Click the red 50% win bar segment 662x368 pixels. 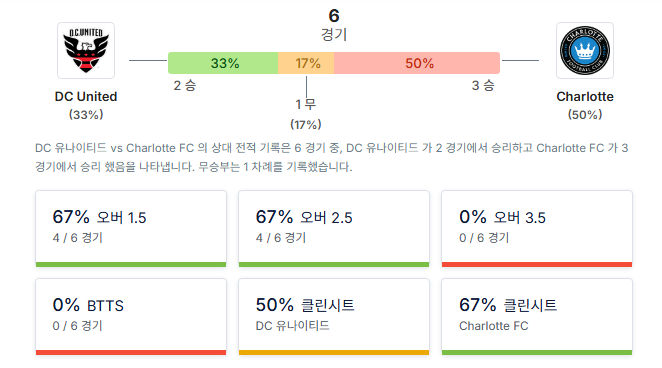pos(417,63)
